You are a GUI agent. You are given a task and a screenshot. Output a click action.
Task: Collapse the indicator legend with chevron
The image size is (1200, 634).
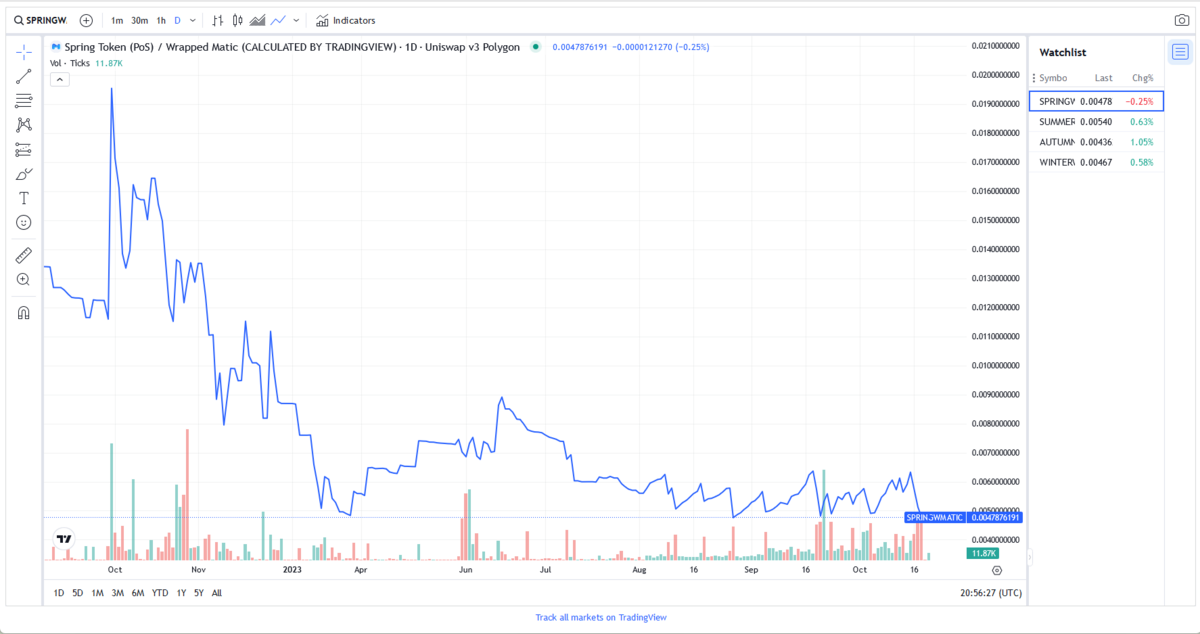pos(59,79)
